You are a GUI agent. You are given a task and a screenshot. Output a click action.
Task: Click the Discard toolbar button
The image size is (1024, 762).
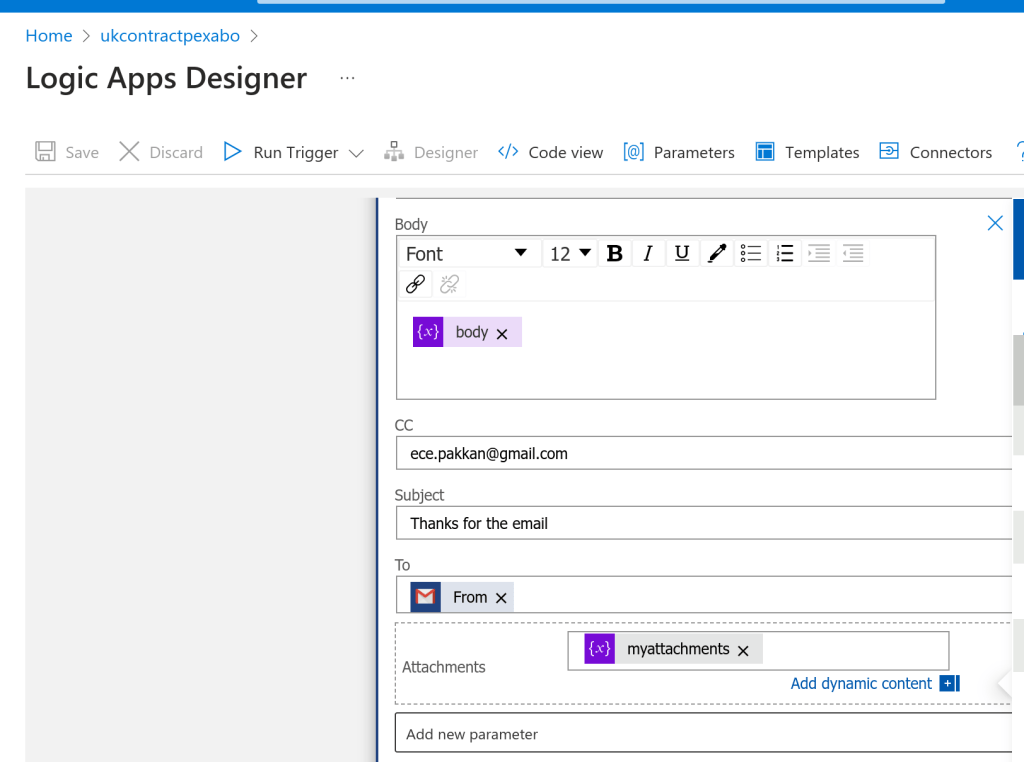[x=161, y=152]
